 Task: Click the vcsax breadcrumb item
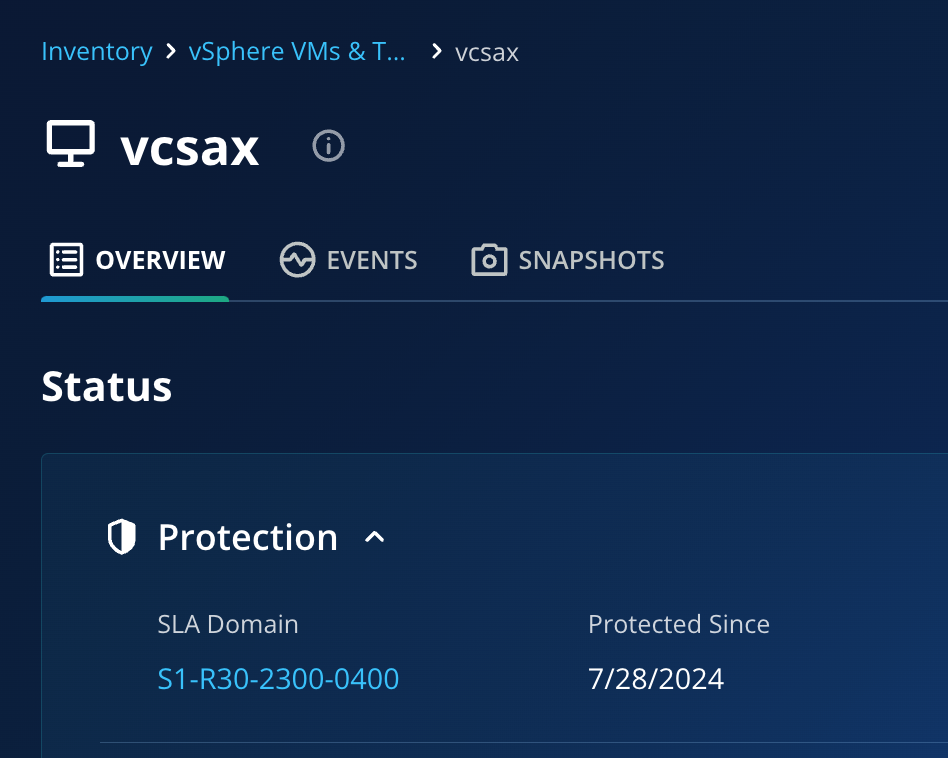pos(487,52)
